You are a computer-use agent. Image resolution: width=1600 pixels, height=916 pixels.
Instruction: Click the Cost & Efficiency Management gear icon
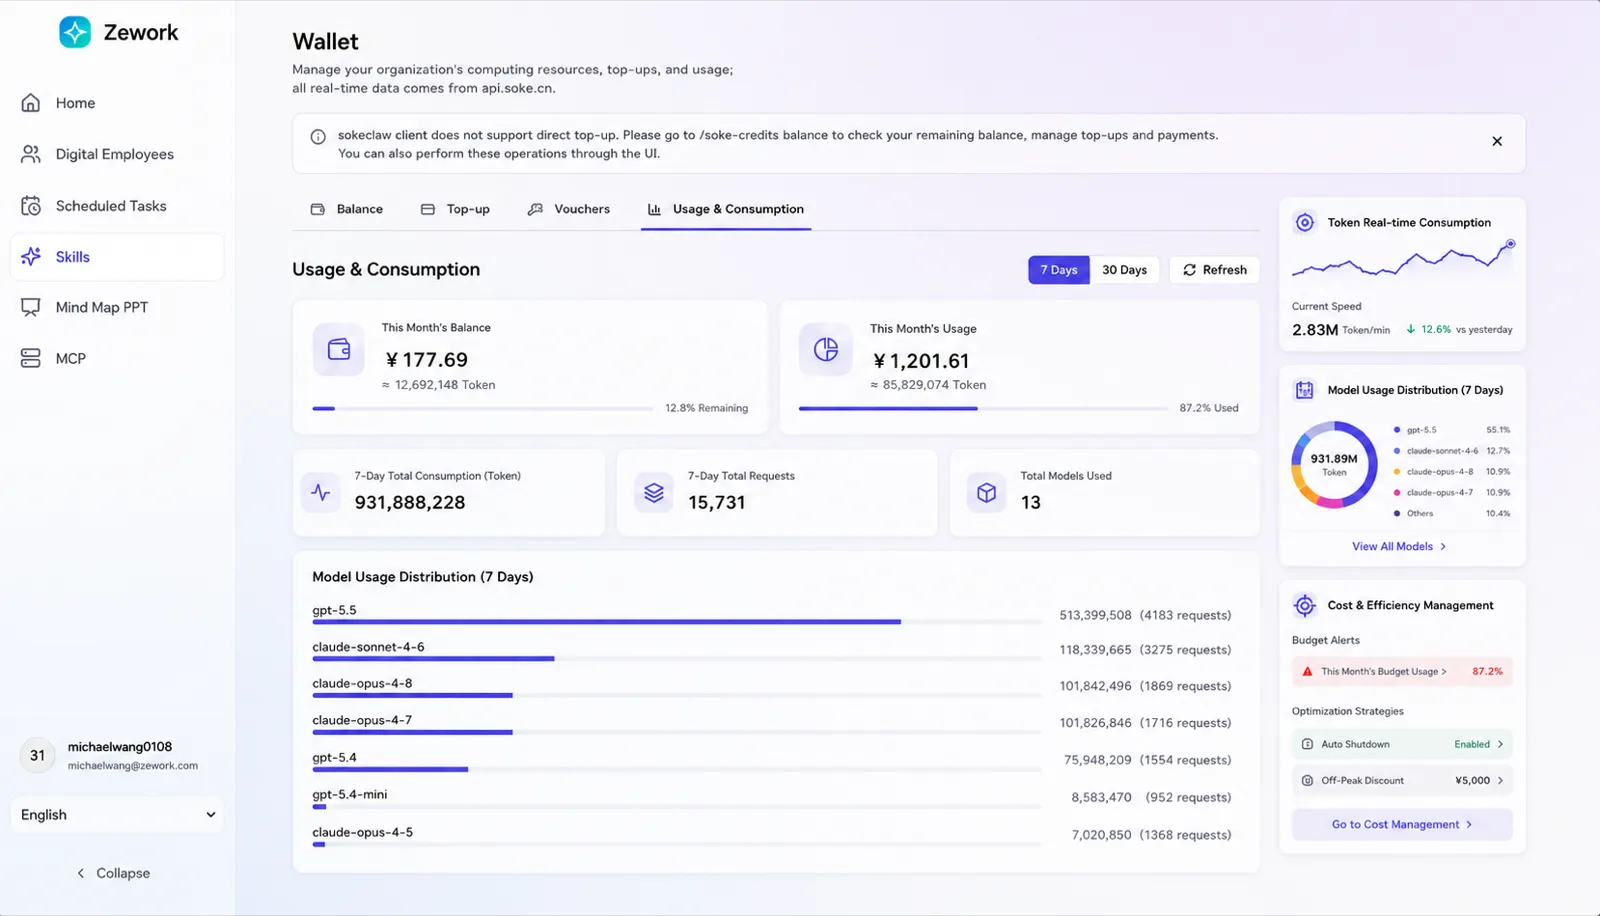tap(1305, 605)
